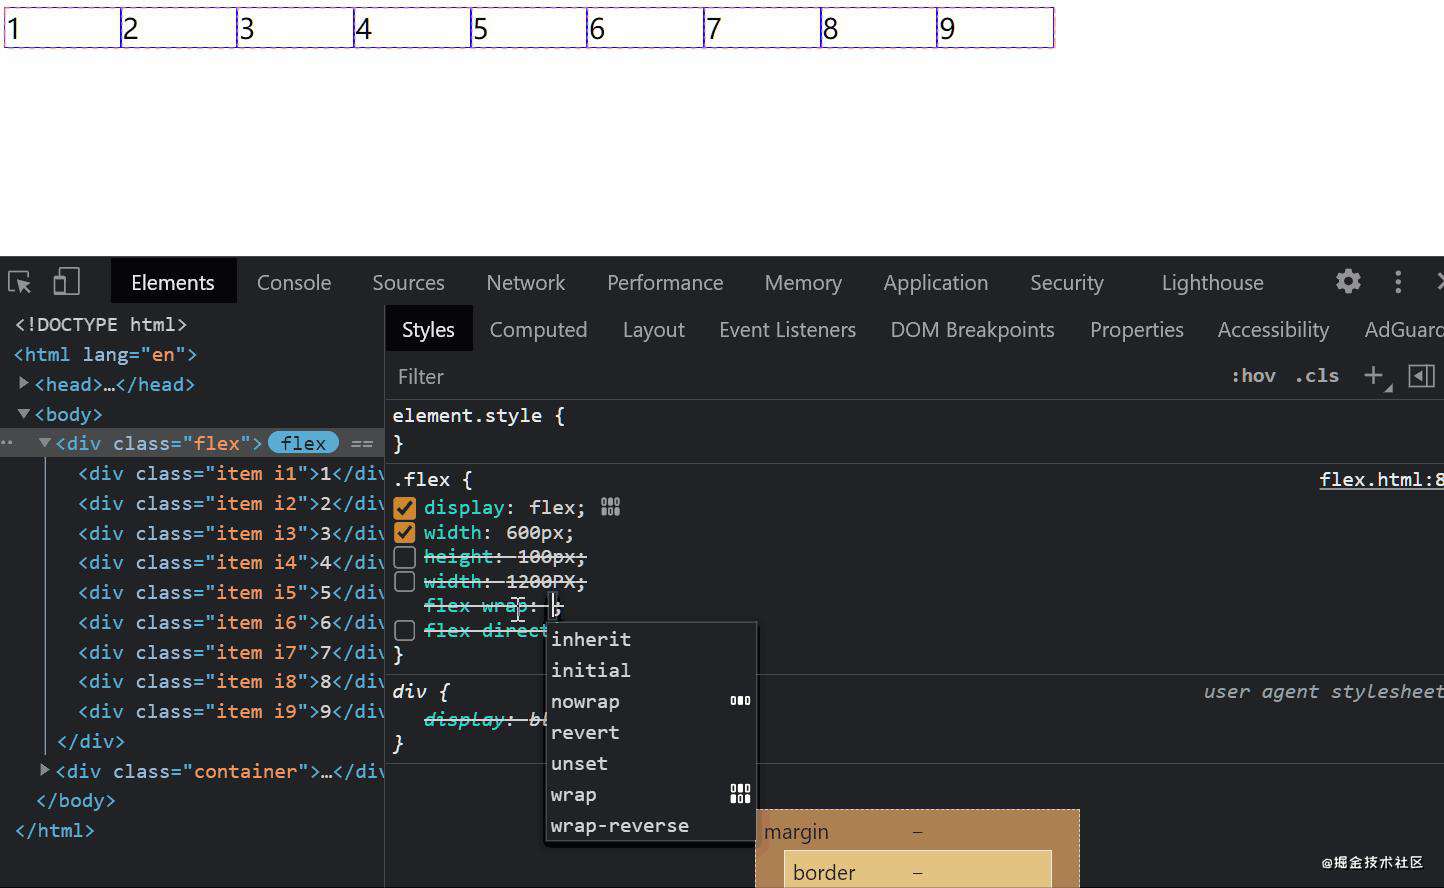The height and width of the screenshot is (888, 1444).
Task: Select the html lang en node
Action: pos(106,354)
